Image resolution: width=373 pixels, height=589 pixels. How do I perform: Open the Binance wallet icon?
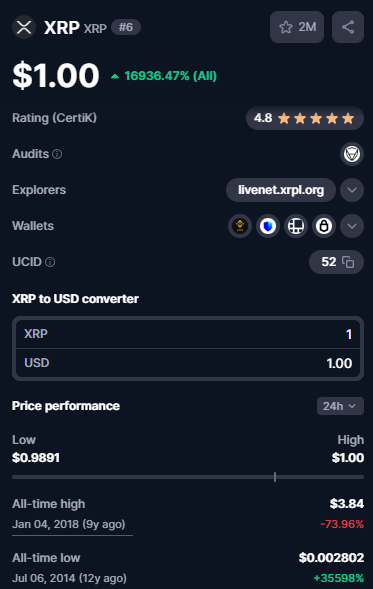240,226
